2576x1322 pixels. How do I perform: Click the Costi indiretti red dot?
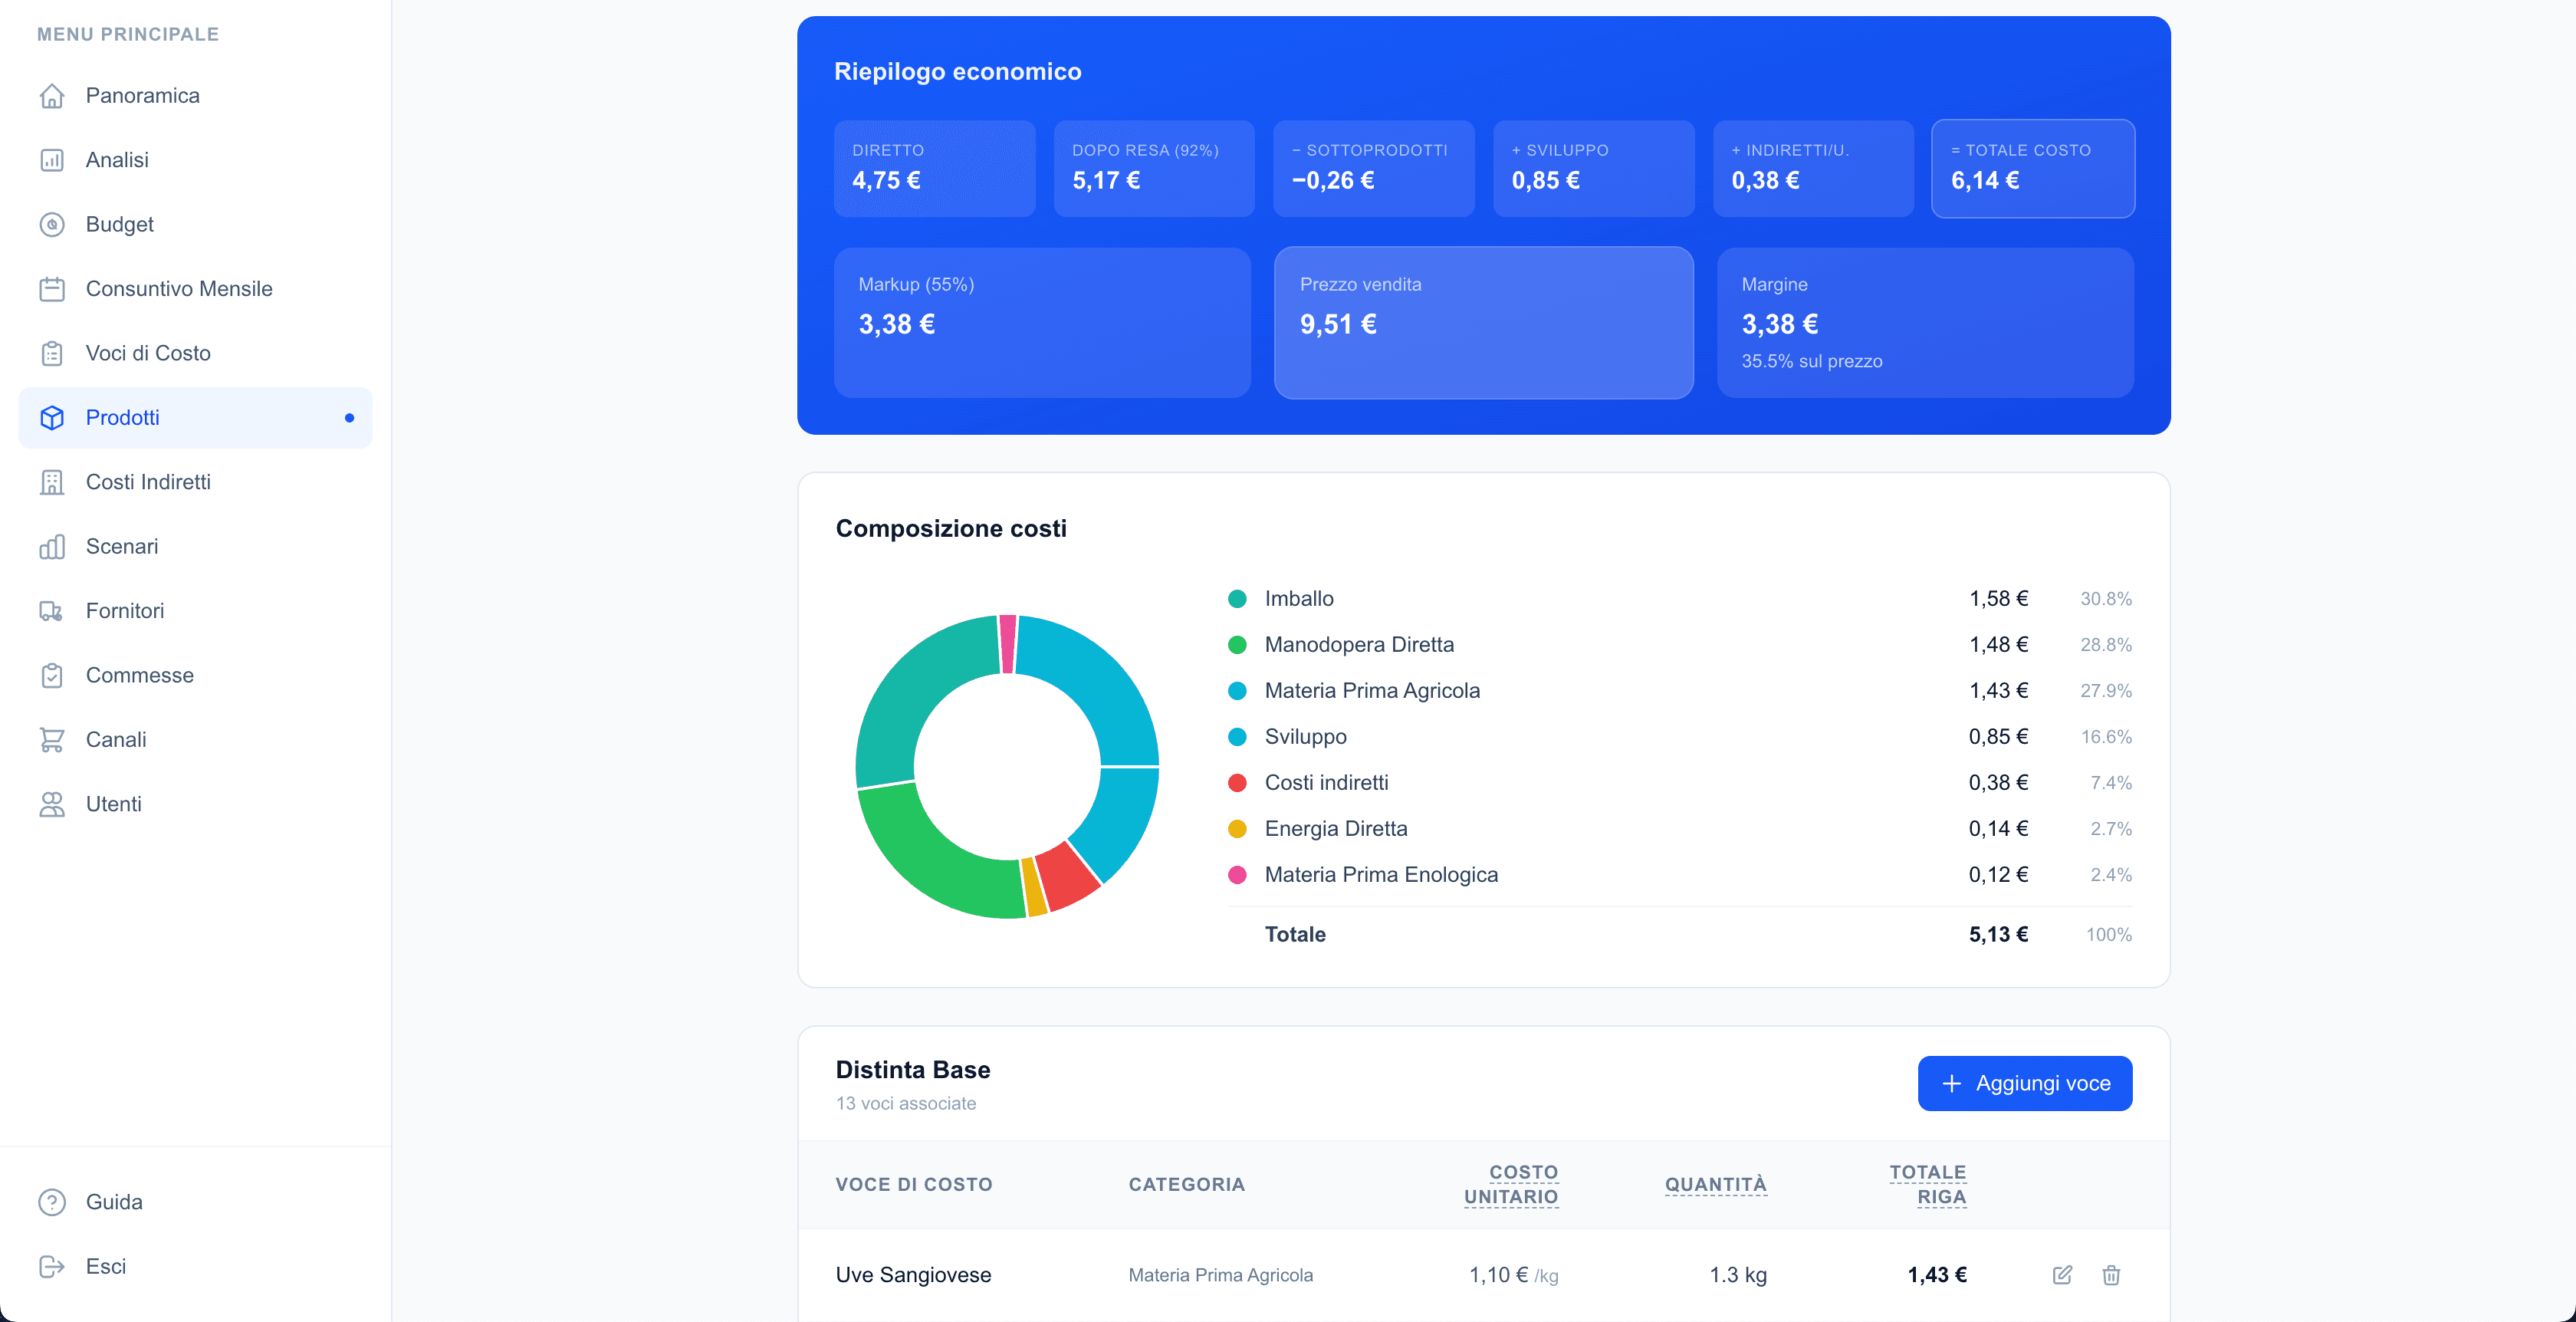[1237, 783]
